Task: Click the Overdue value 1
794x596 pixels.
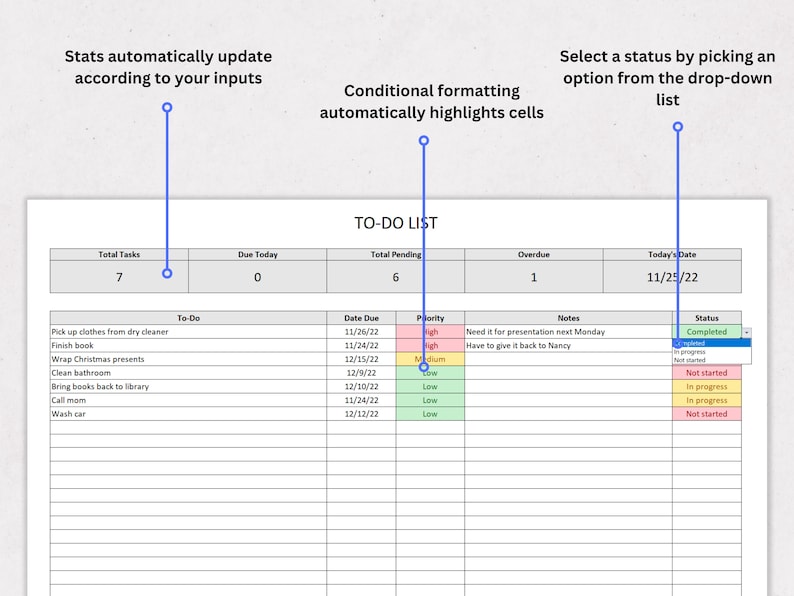Action: click(534, 277)
